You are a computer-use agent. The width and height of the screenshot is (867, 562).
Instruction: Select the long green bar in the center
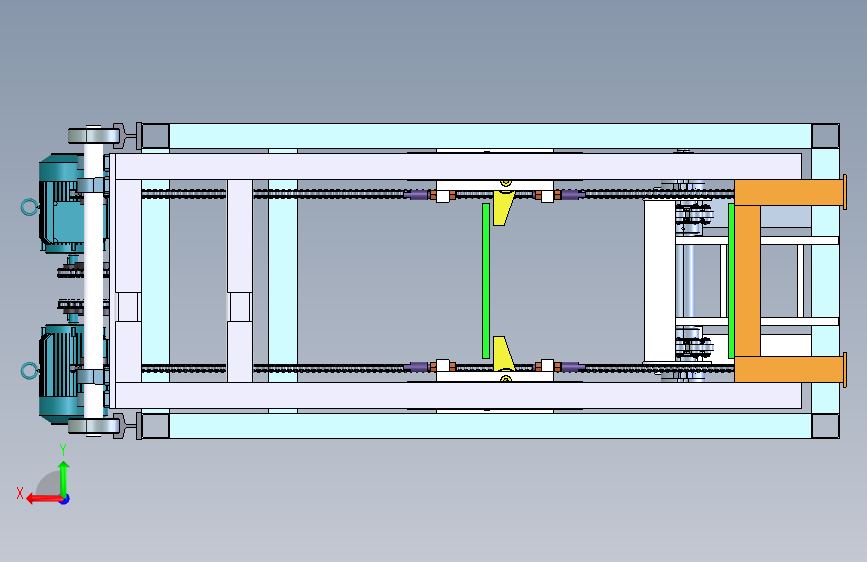coord(486,281)
